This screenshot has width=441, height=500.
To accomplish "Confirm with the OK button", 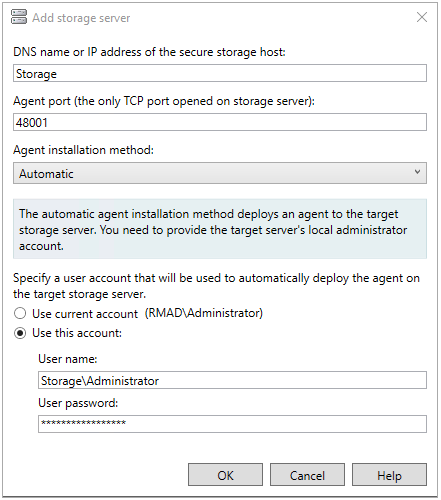I will click(225, 475).
